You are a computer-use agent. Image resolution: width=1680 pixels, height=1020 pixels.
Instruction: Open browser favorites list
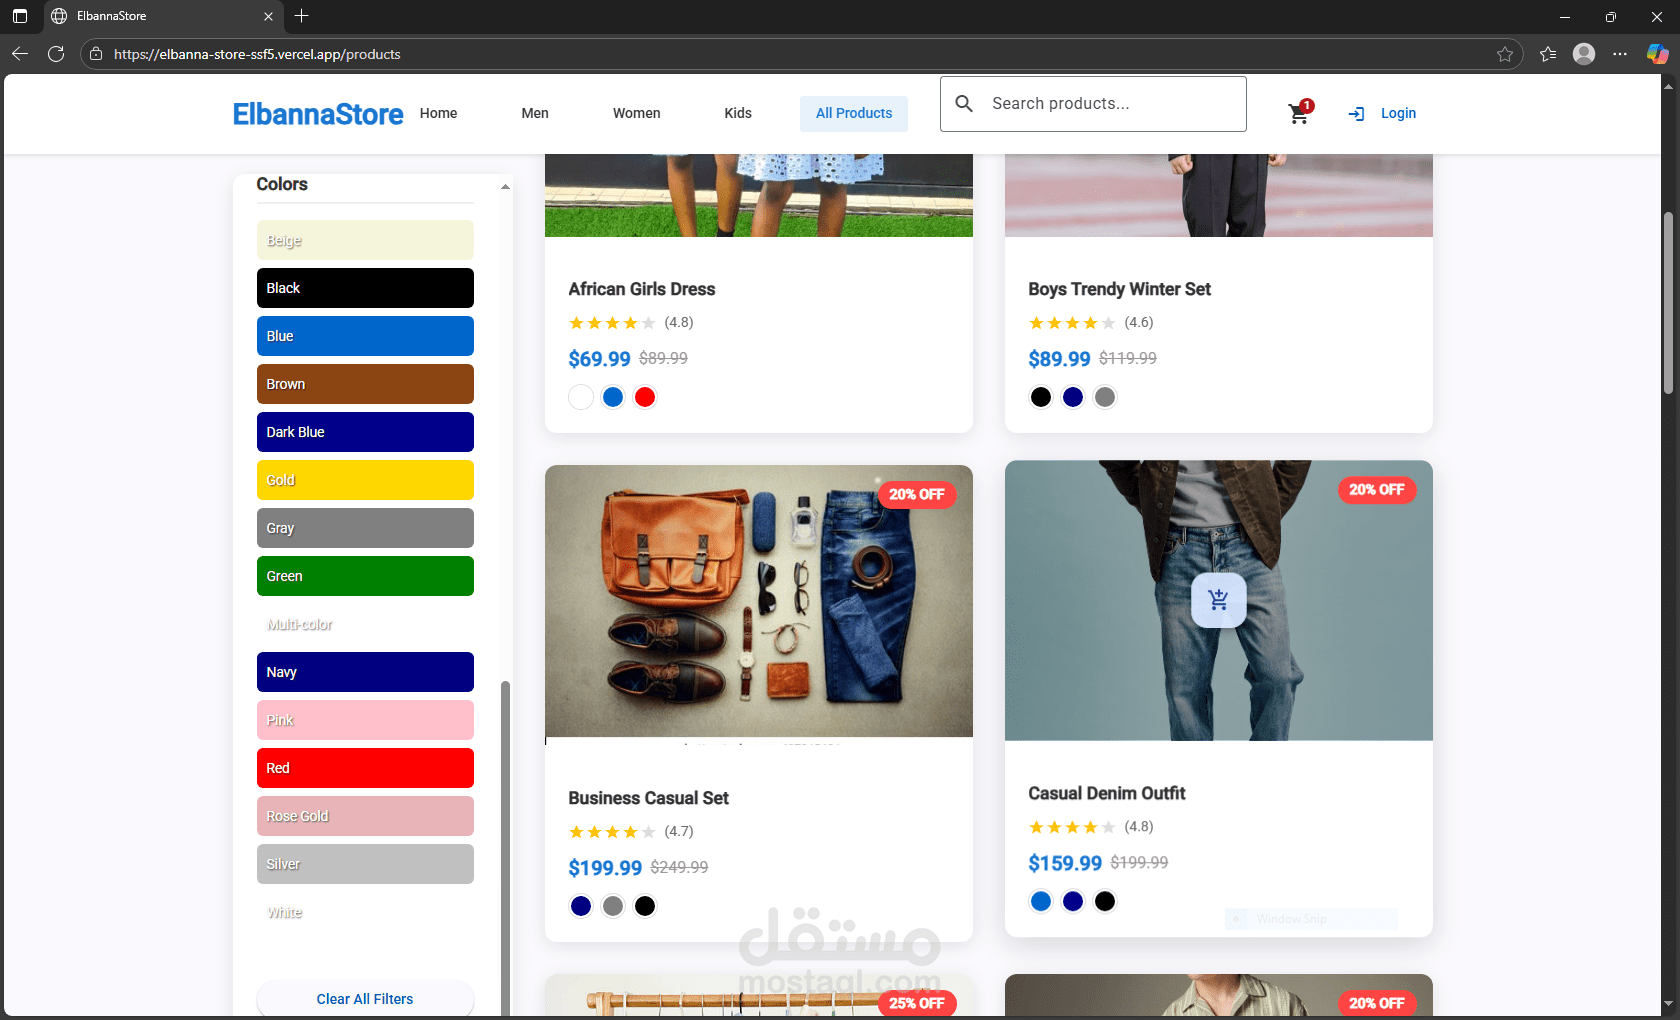[1548, 54]
